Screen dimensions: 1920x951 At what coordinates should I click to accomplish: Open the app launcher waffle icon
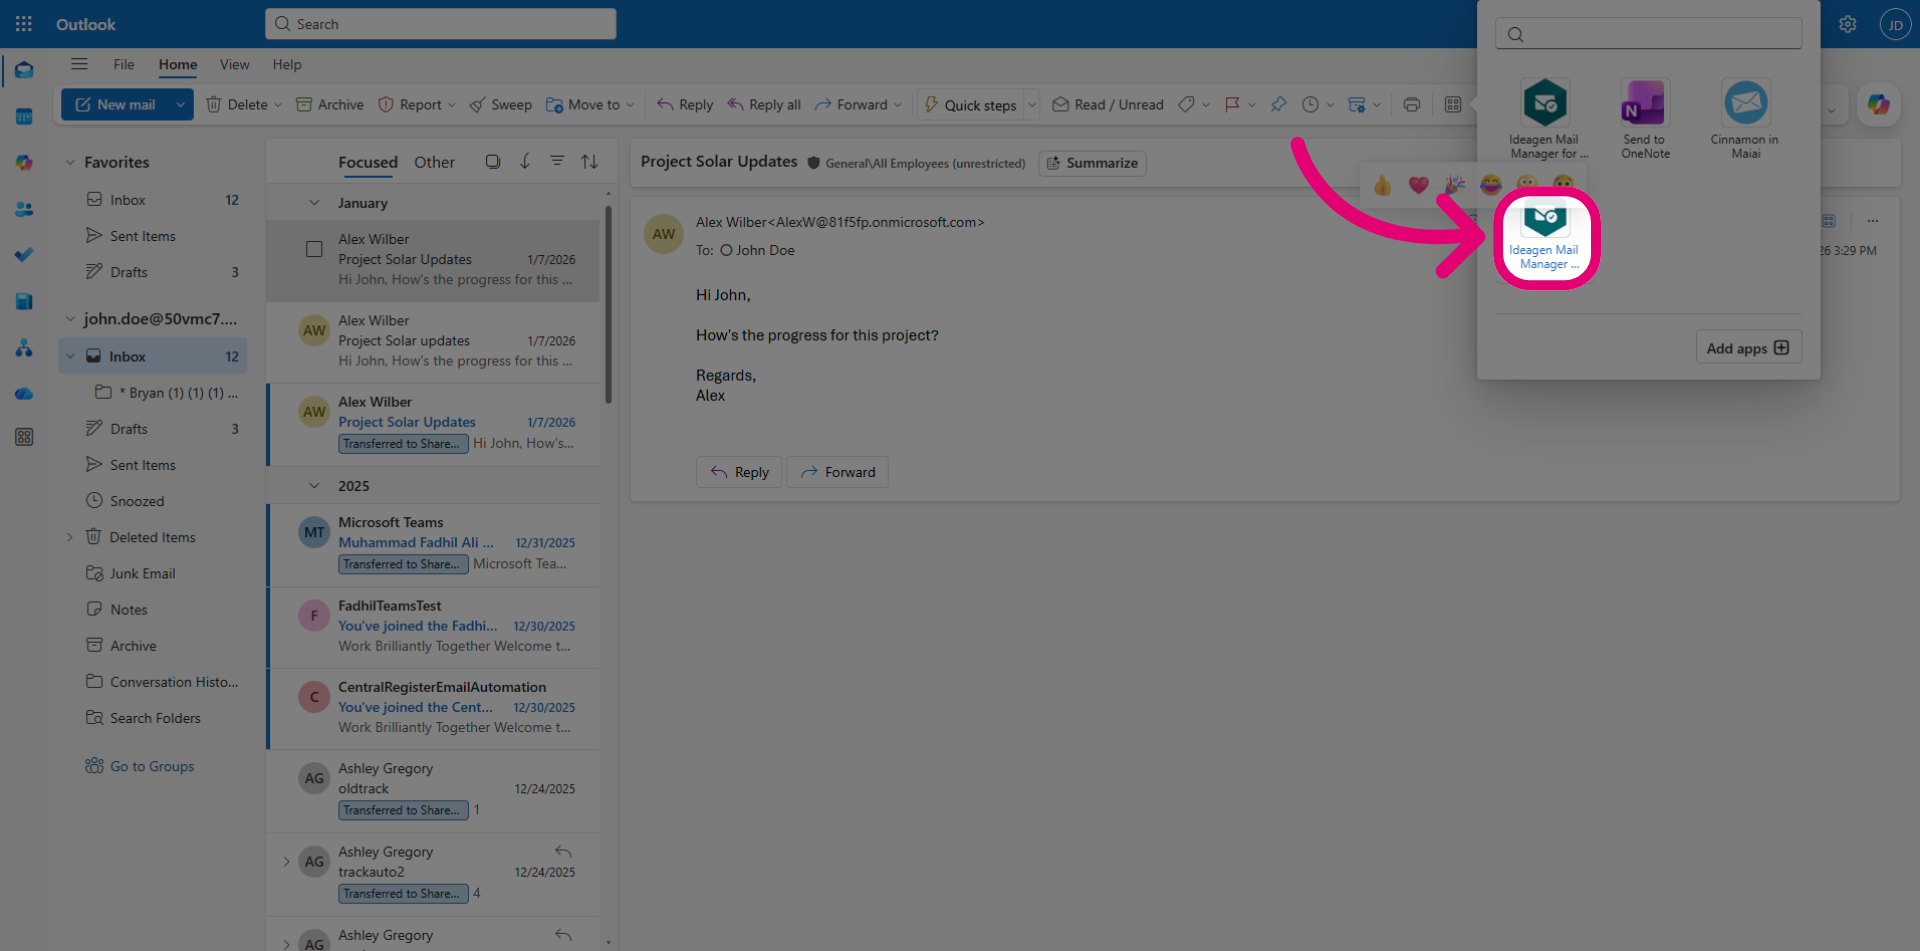point(23,24)
